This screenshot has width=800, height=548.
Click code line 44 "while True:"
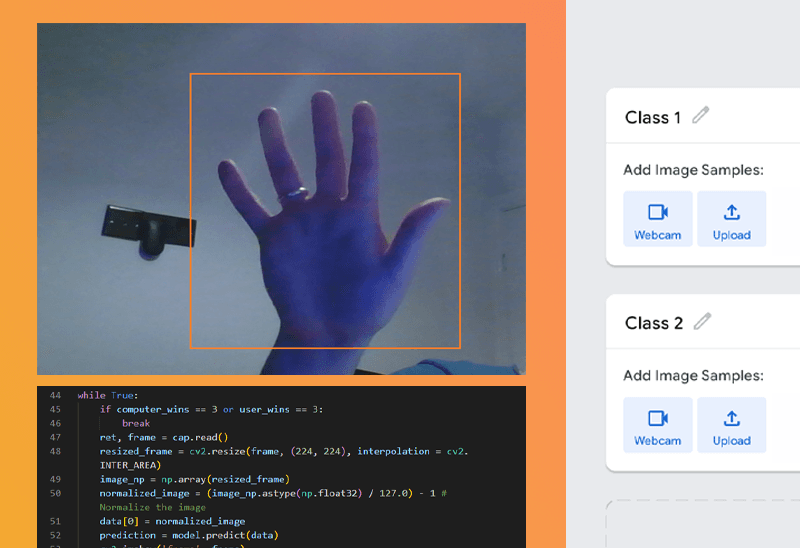tap(108, 395)
